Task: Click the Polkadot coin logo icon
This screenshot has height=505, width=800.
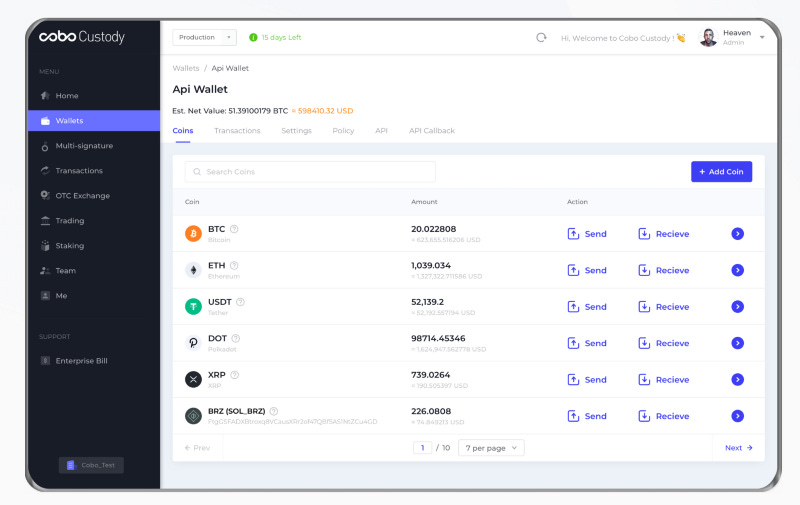Action: (193, 343)
